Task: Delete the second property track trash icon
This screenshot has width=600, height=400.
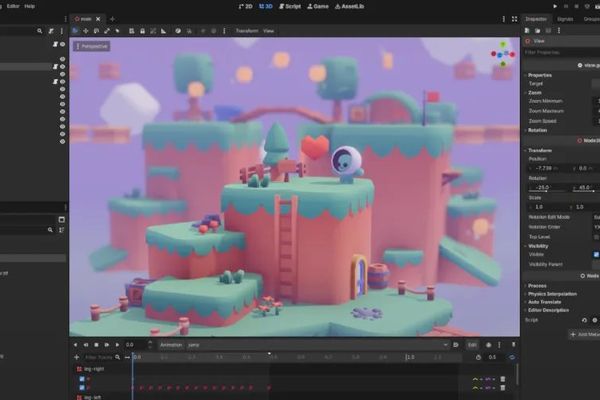Action: (x=503, y=388)
